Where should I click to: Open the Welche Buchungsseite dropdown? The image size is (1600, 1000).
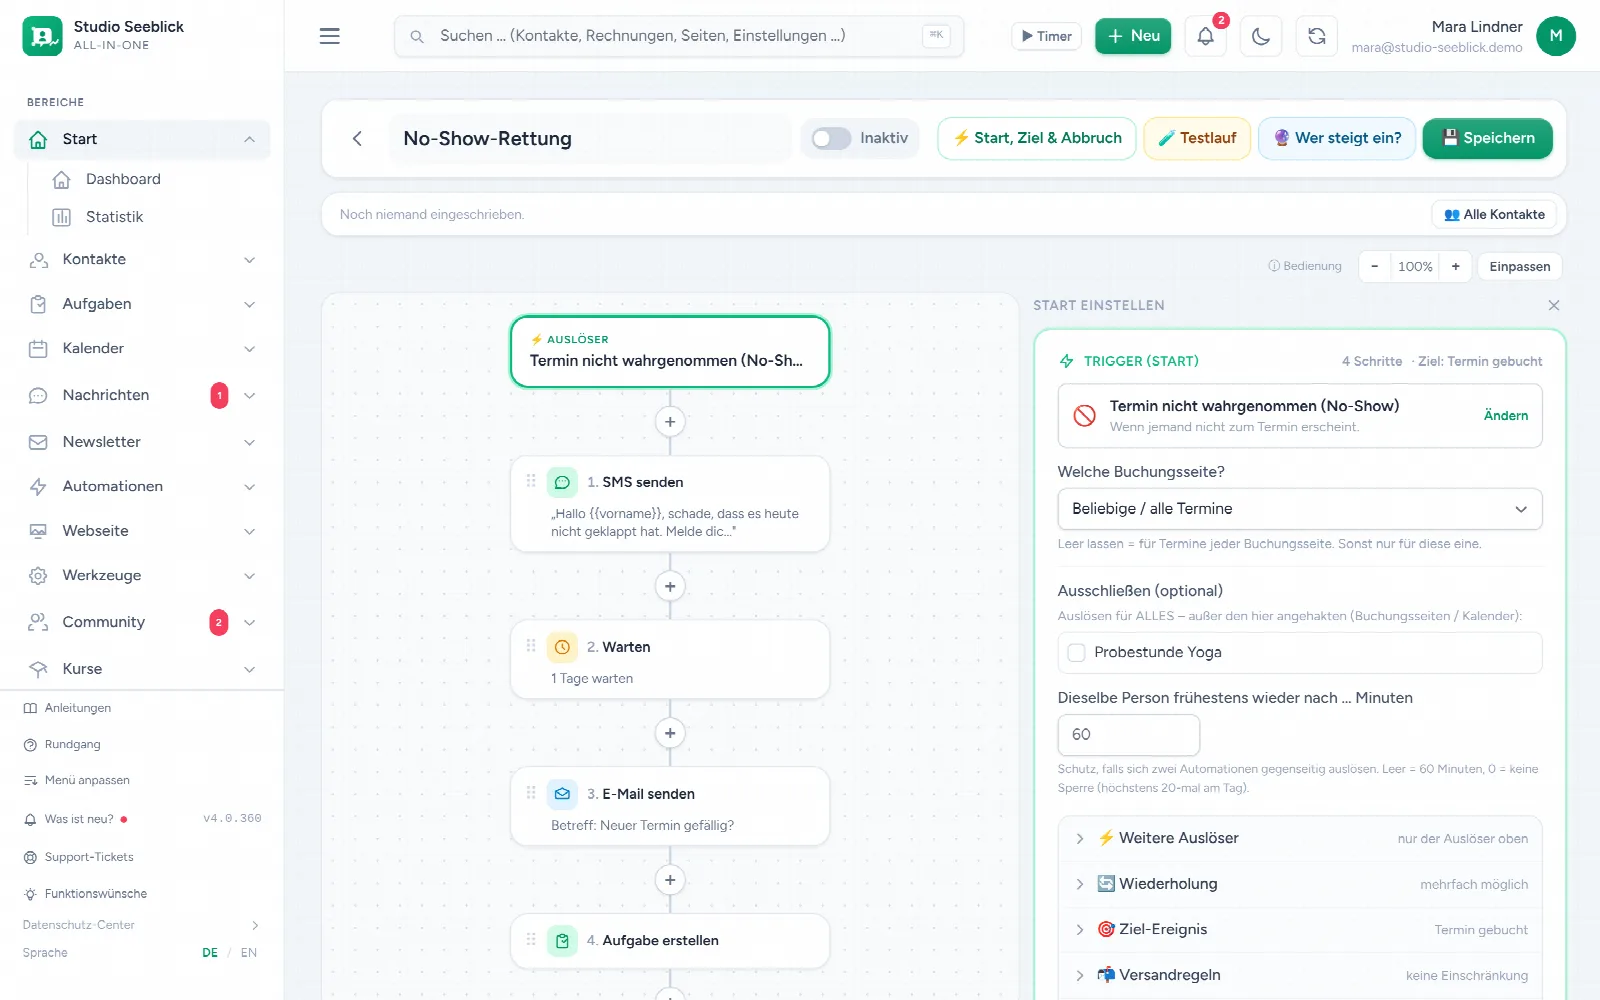tap(1299, 509)
